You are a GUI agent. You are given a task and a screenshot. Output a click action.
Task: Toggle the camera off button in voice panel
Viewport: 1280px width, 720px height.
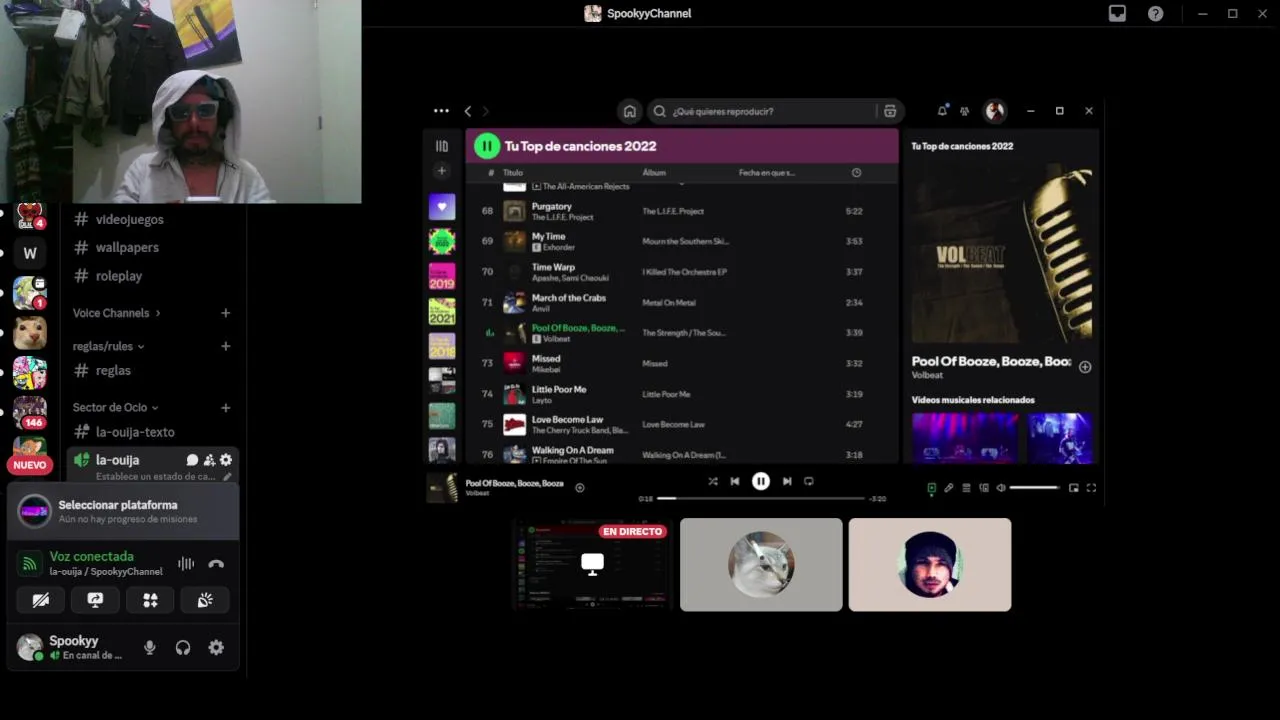41,600
